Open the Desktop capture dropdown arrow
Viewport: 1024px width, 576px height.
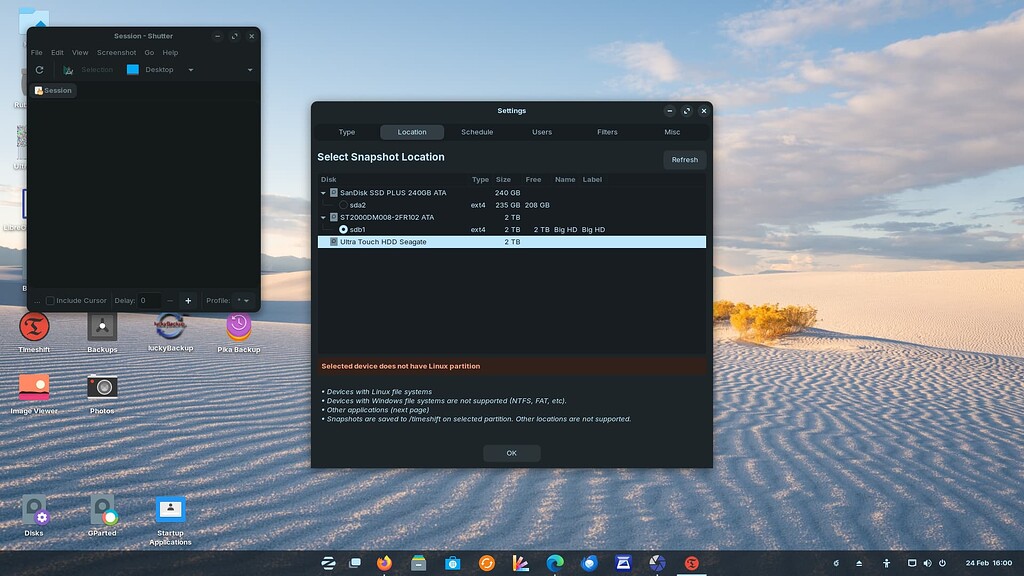(x=191, y=70)
